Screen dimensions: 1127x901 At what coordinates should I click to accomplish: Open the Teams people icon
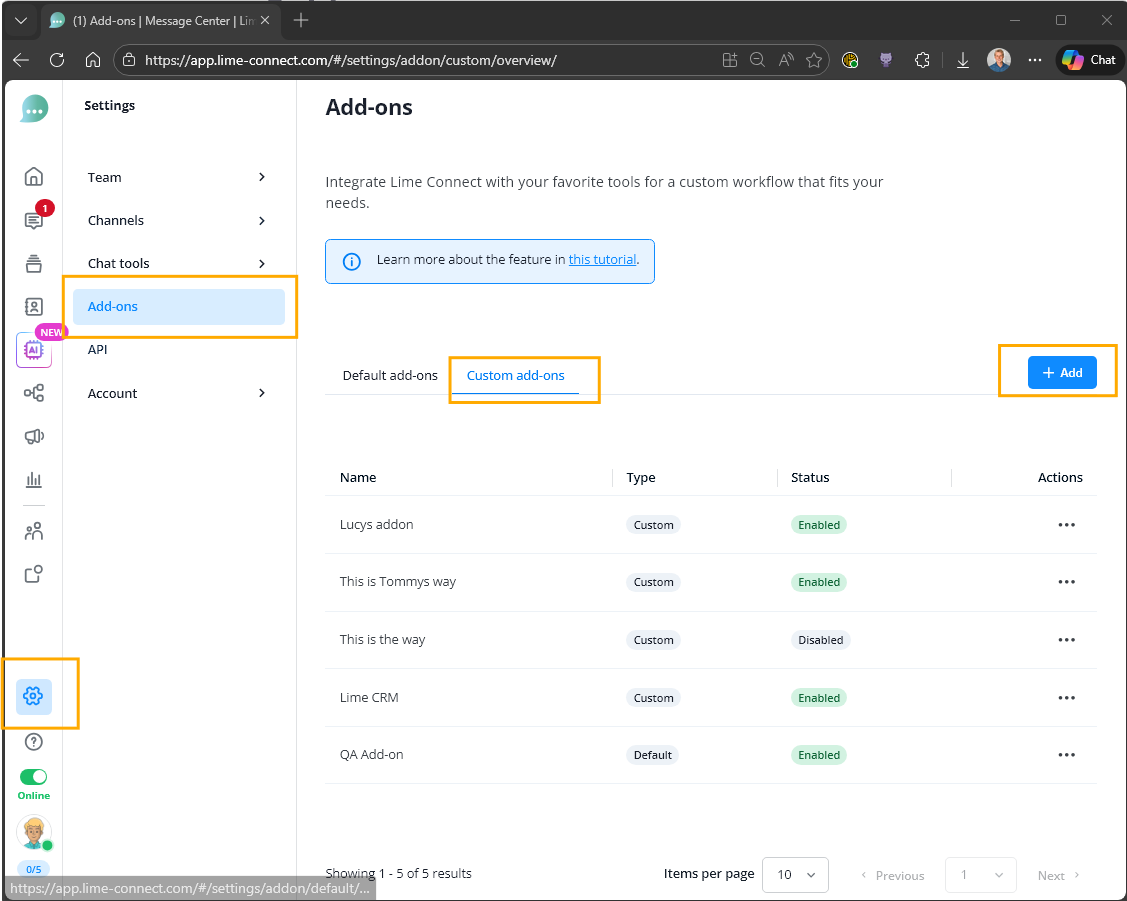click(x=33, y=530)
